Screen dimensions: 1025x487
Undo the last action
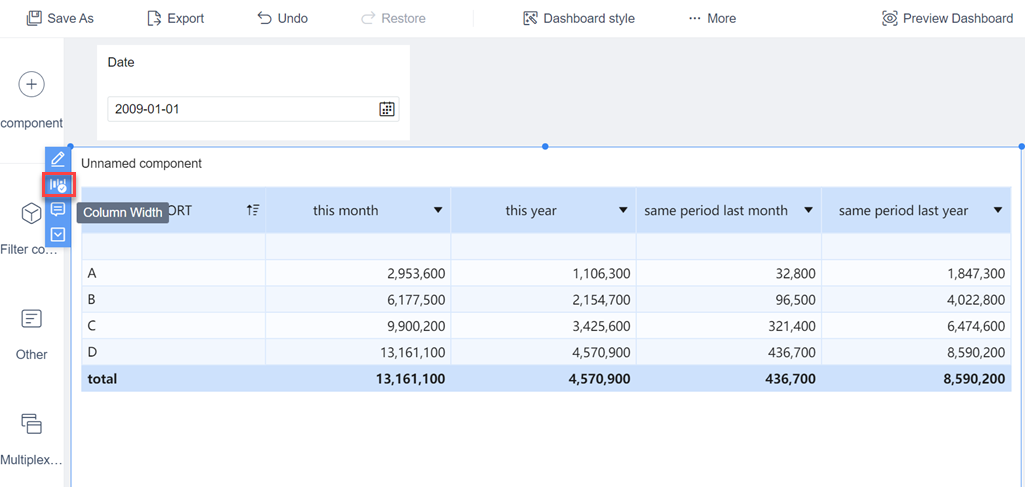coord(282,18)
